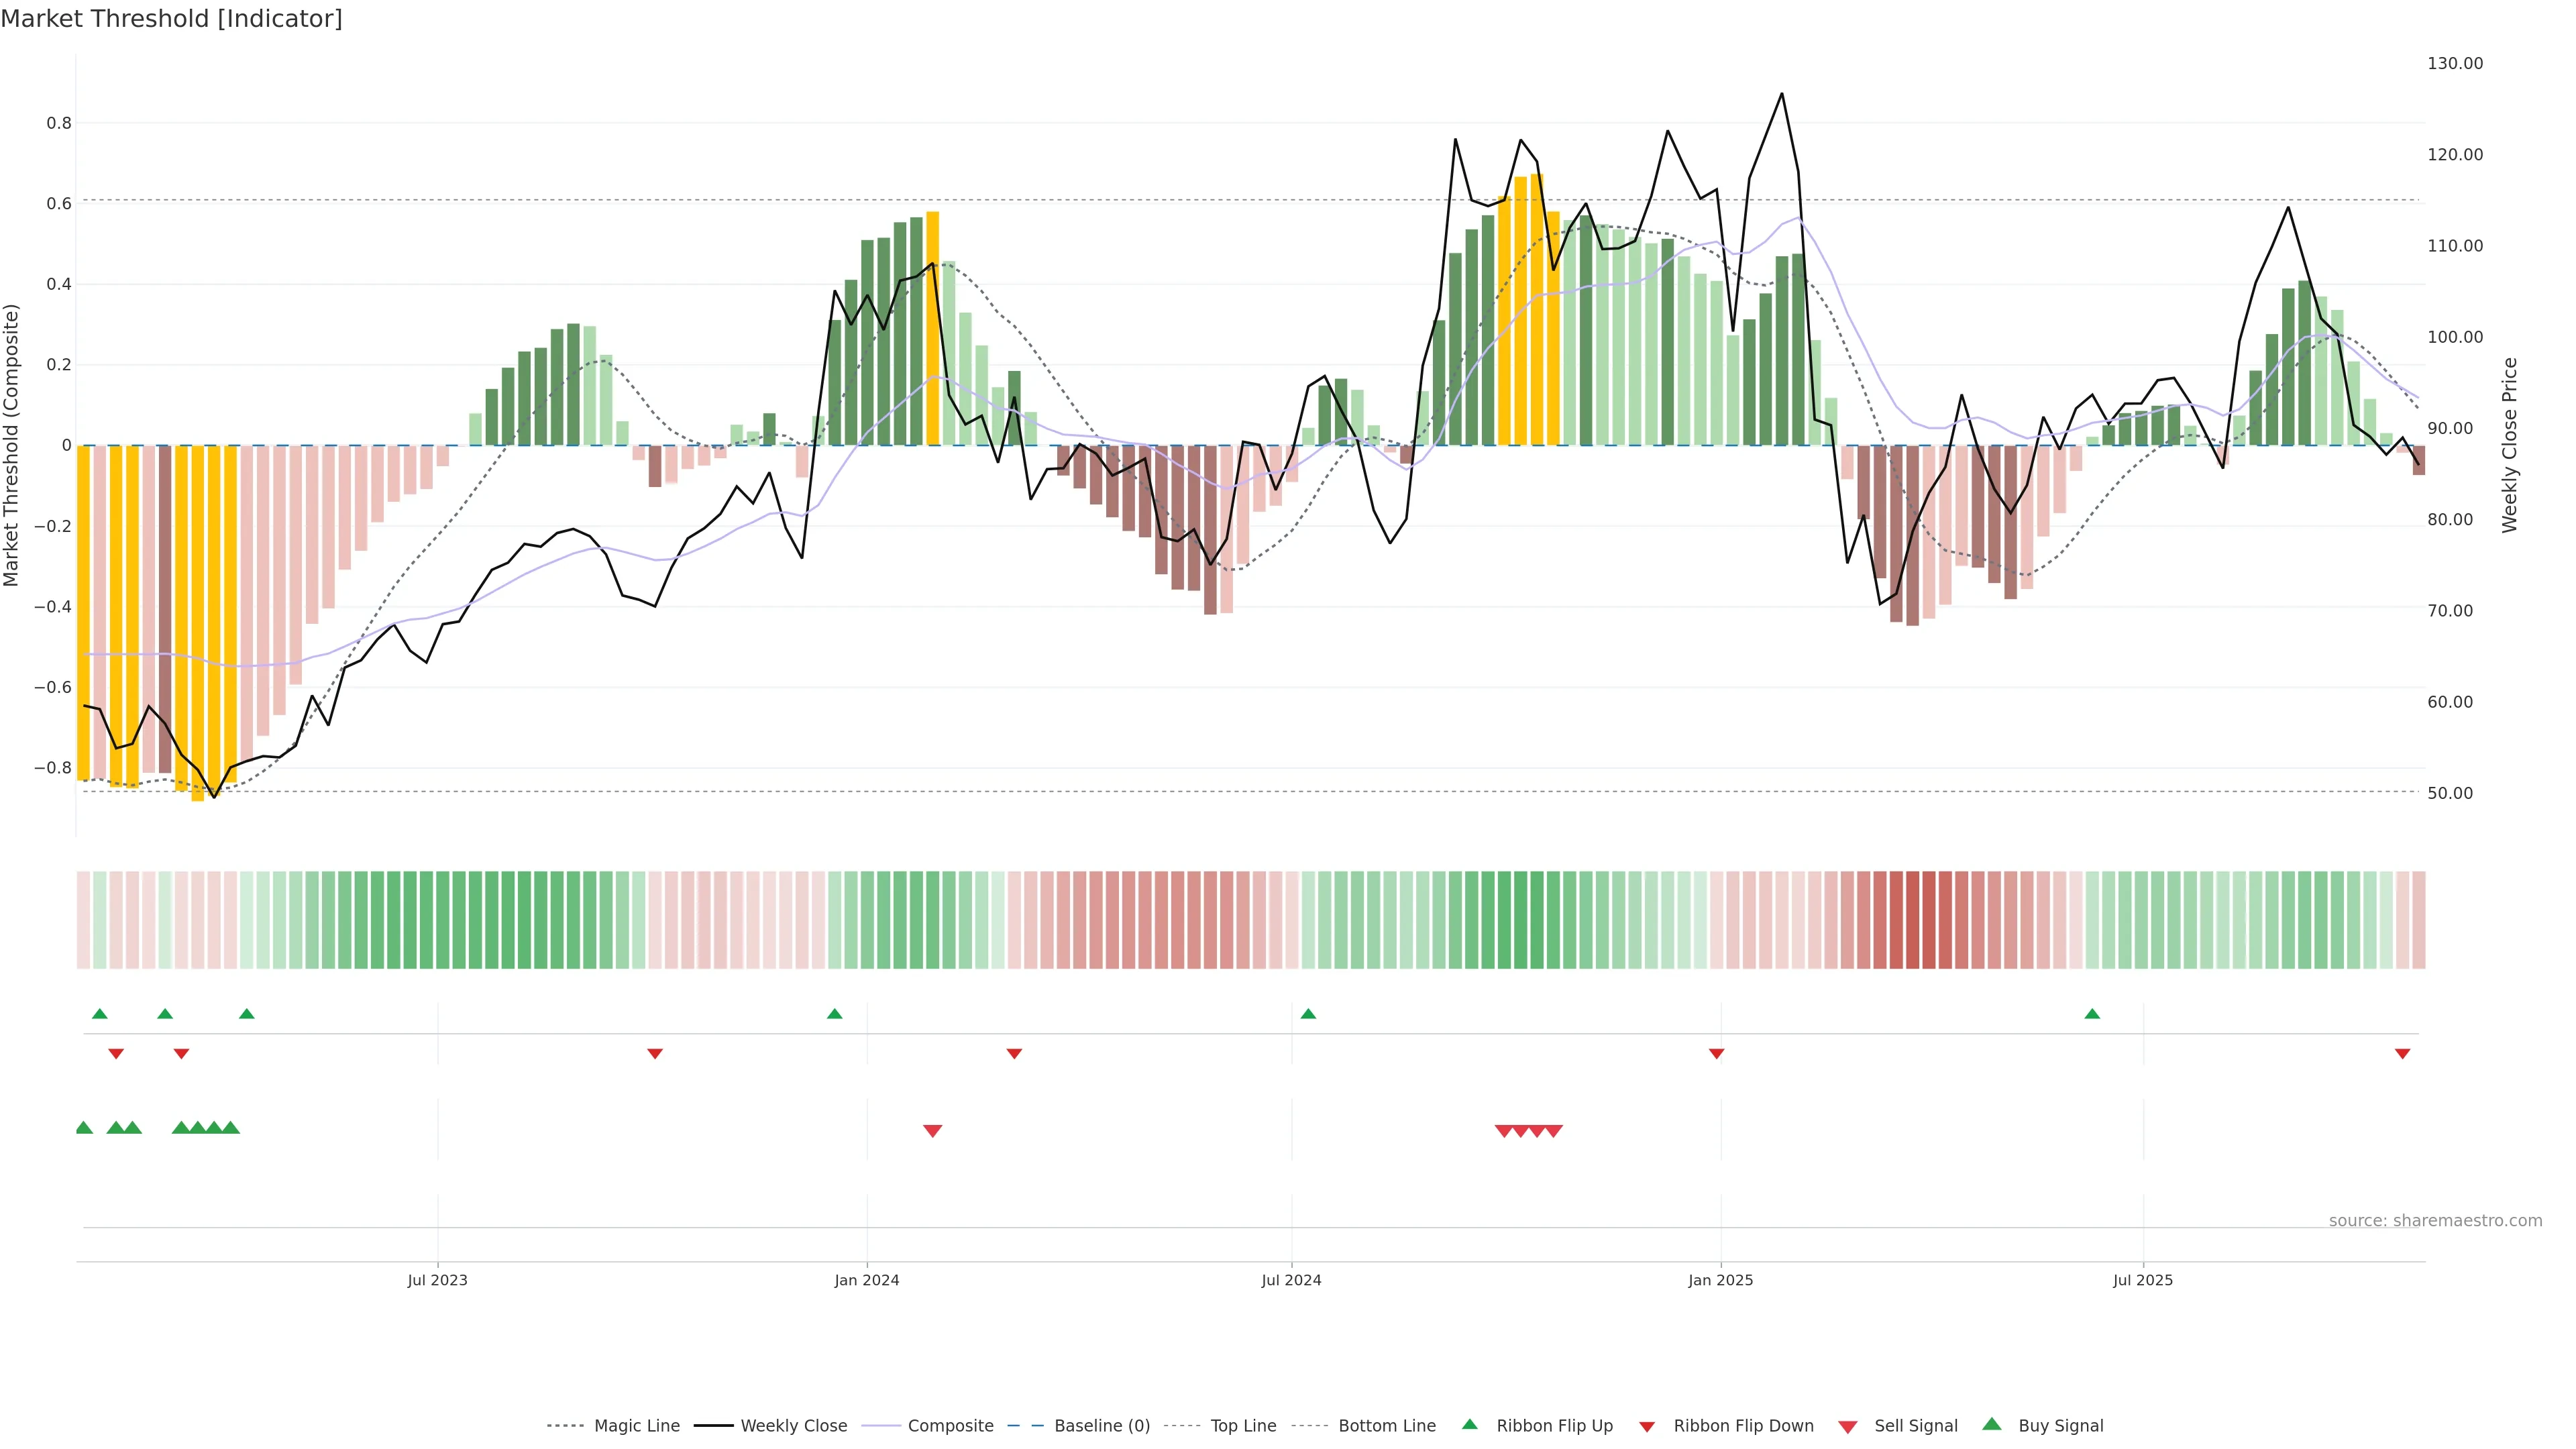This screenshot has width=2576, height=1449.
Task: Click the lone sell signal marker after Jan 2024
Action: click(932, 1131)
